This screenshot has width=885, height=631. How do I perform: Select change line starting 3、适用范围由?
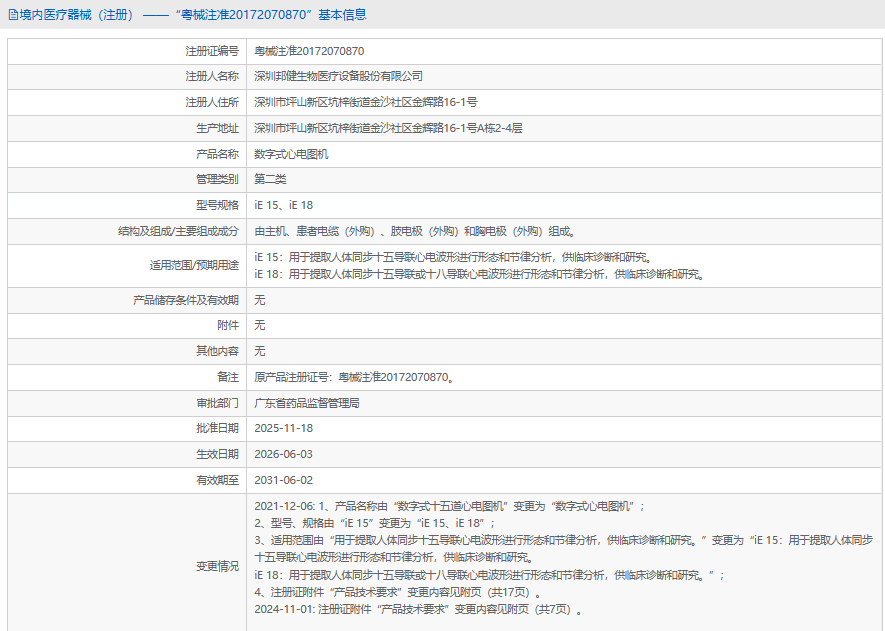click(x=564, y=549)
